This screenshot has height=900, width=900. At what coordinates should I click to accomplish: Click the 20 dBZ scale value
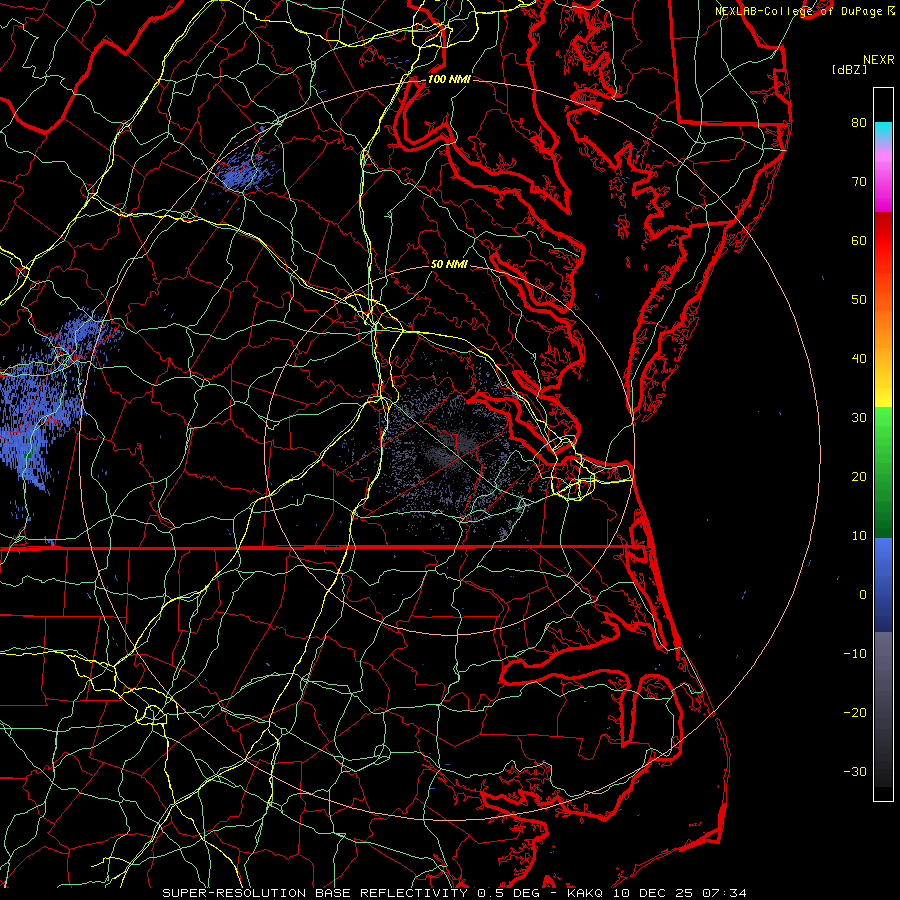coord(859,477)
